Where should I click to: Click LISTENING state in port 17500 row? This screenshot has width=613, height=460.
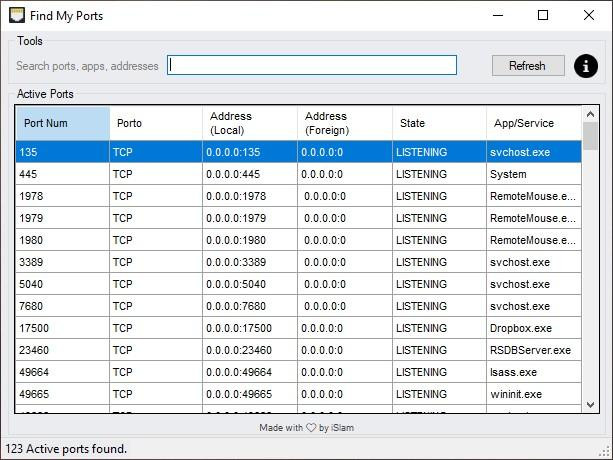pos(439,328)
